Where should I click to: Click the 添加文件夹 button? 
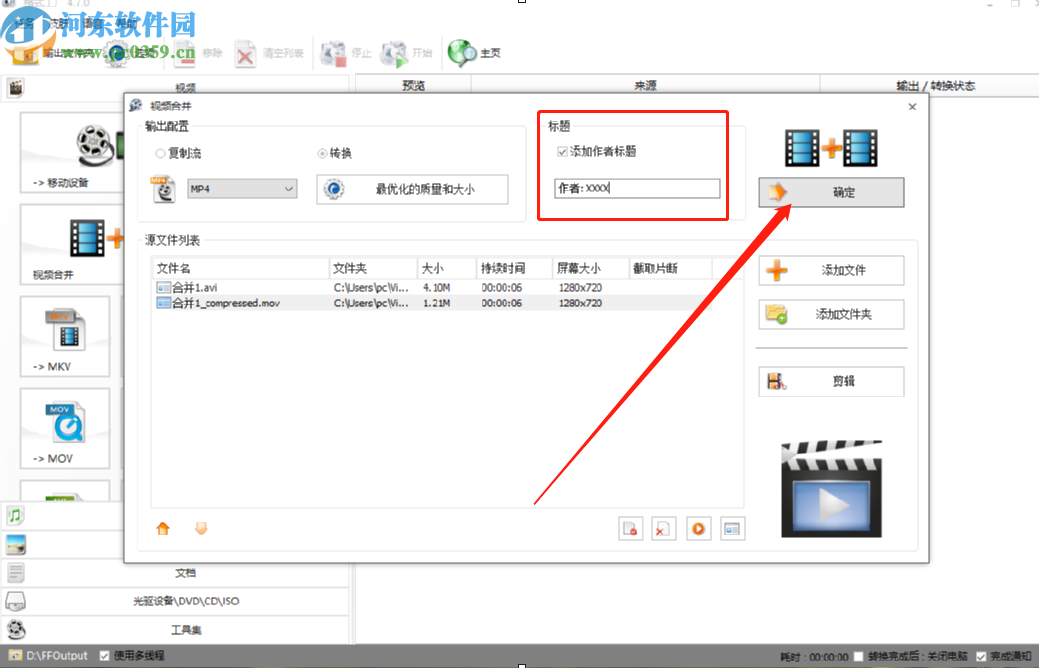coord(831,314)
